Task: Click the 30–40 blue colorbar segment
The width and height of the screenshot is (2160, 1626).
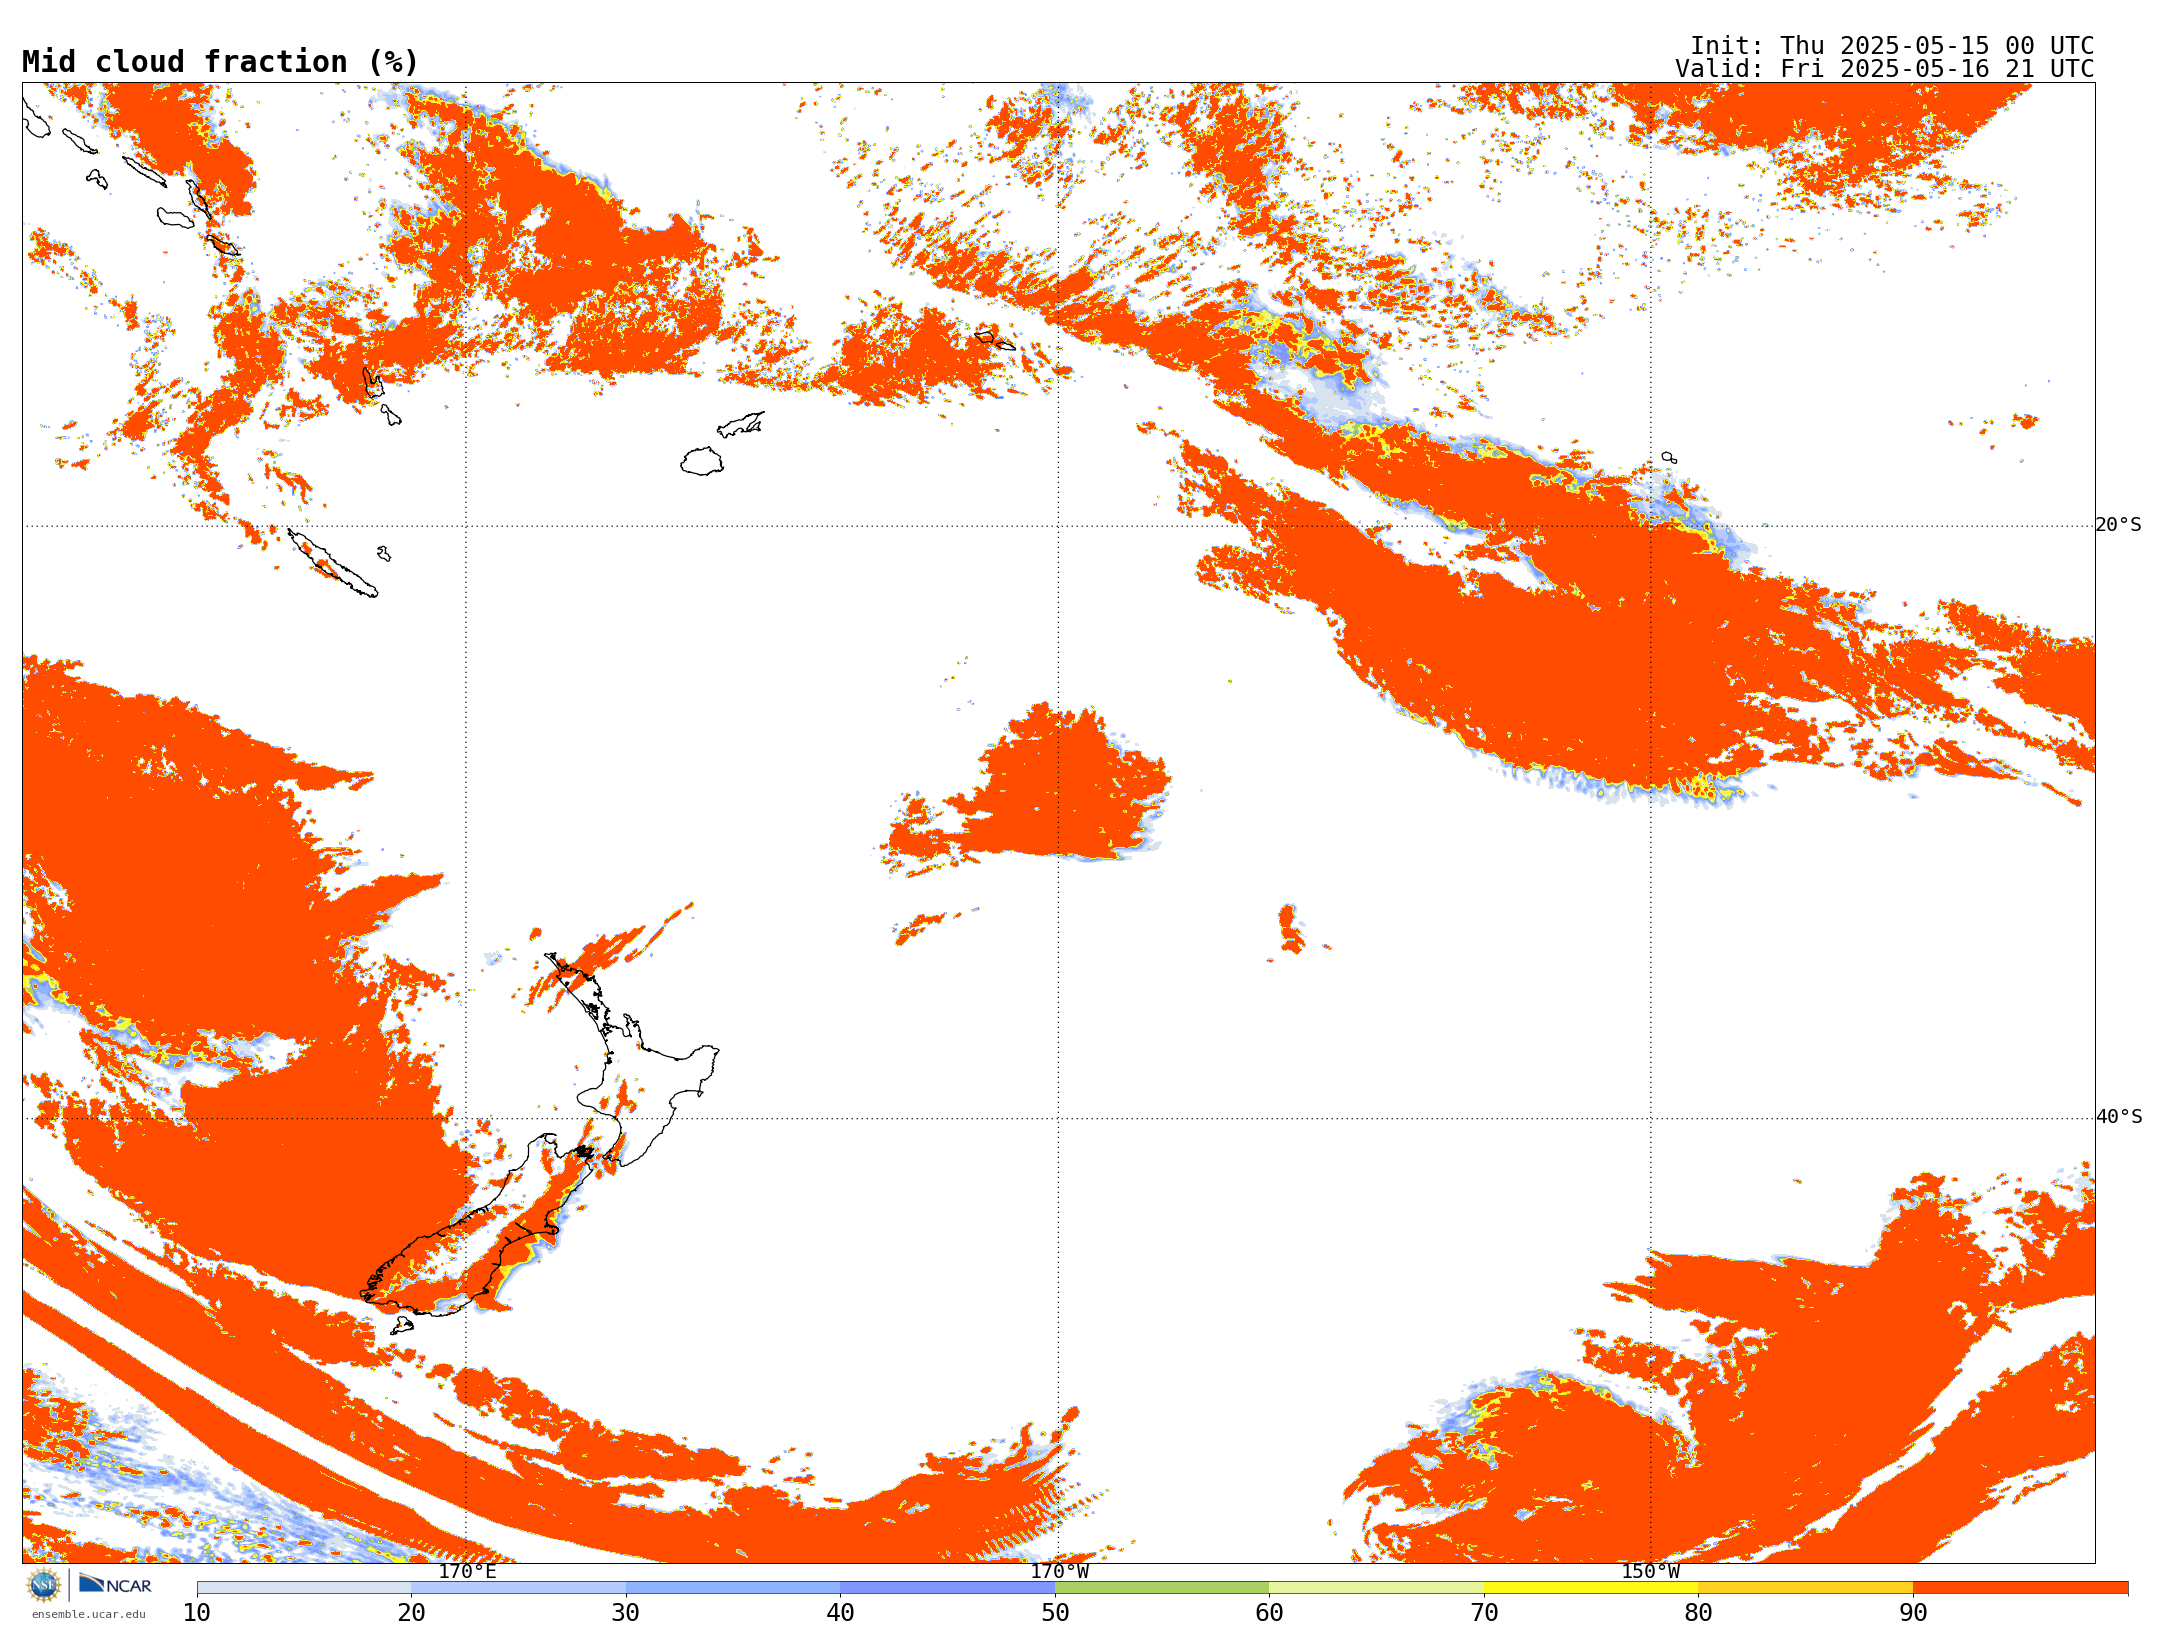Action: coord(733,1588)
